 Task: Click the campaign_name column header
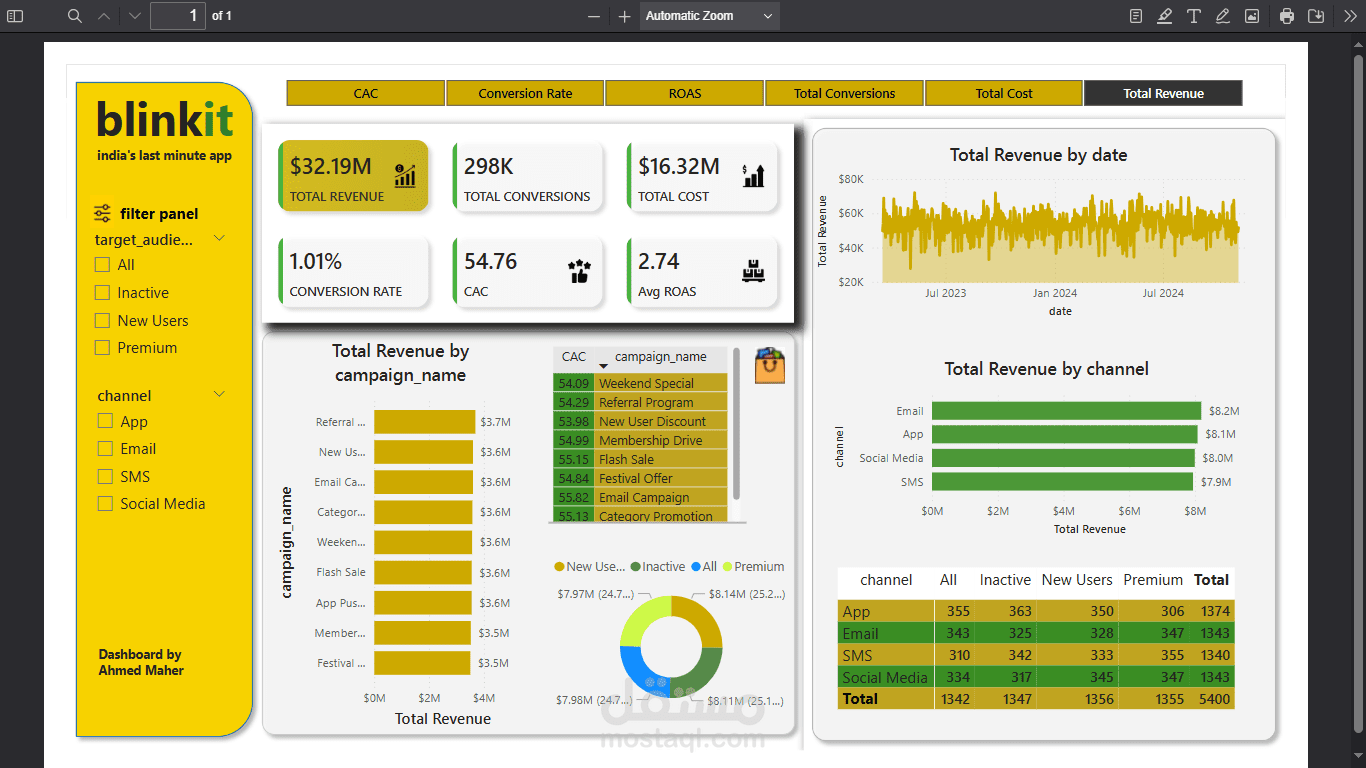point(660,357)
